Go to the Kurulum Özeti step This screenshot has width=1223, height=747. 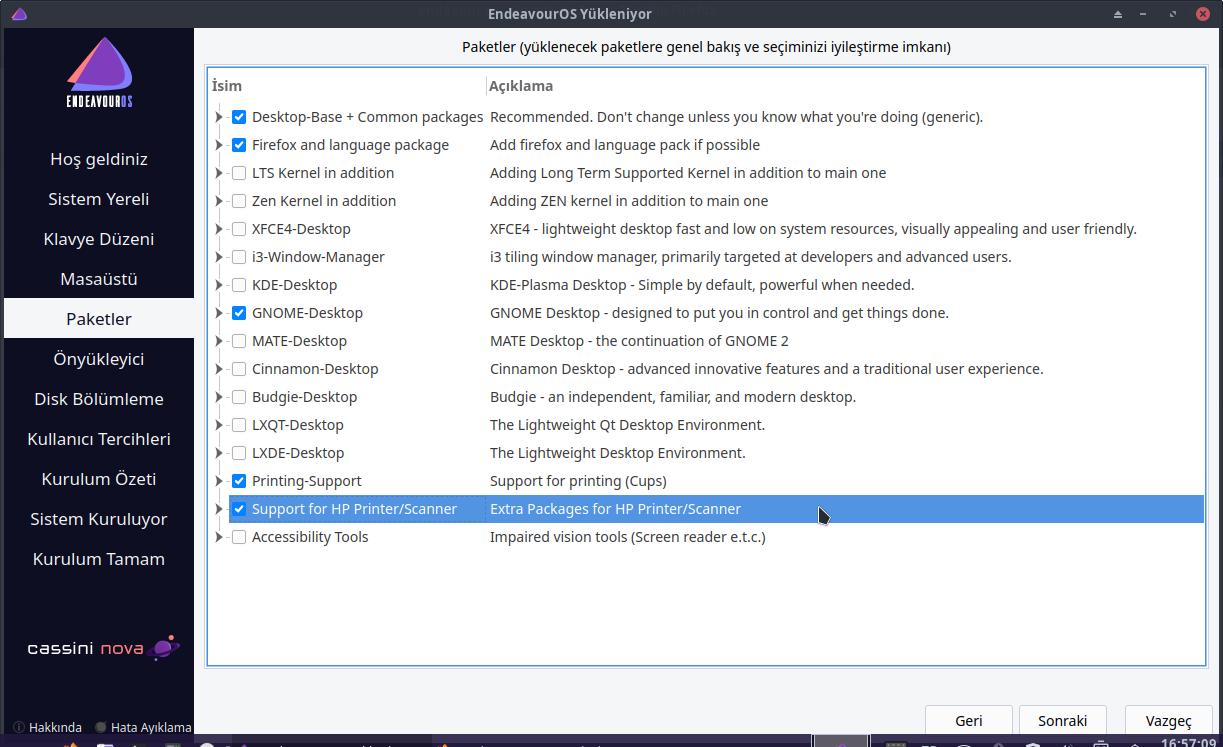(x=99, y=479)
